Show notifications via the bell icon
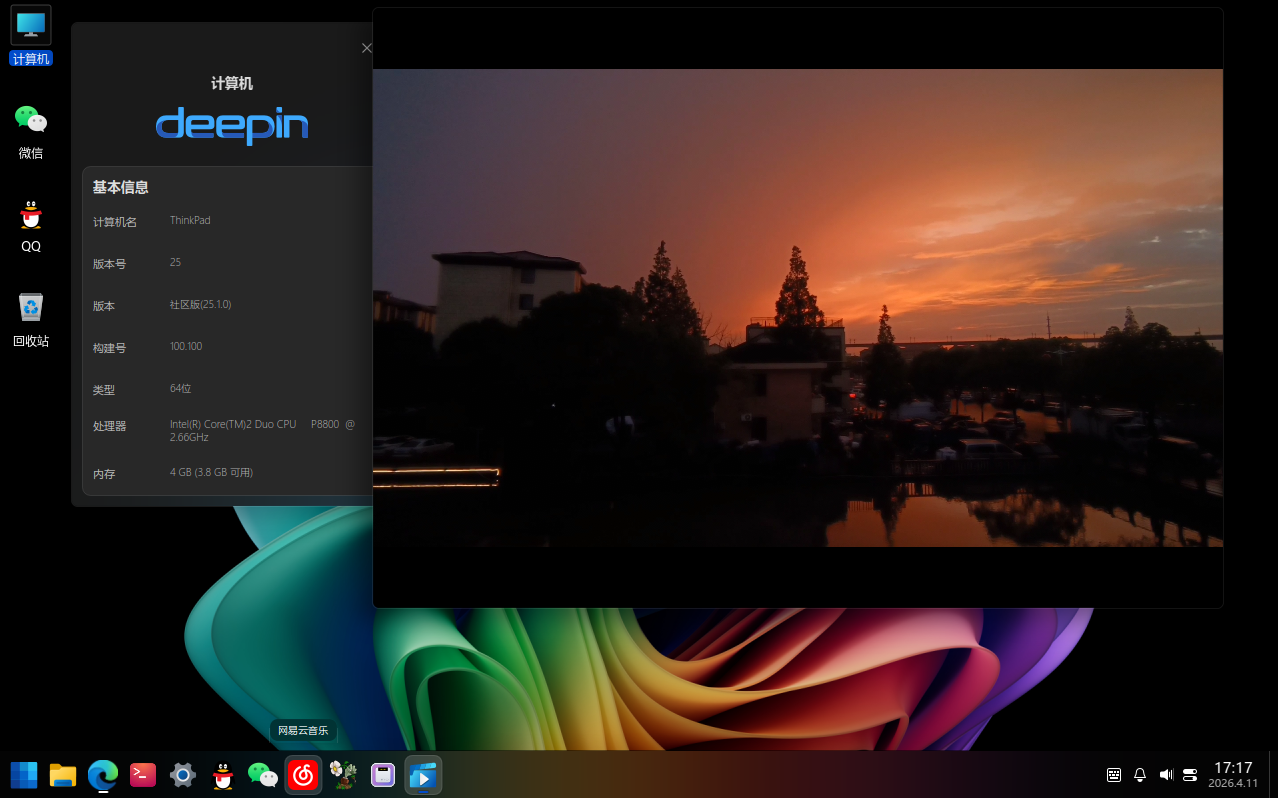Screen dimensions: 1278x798 point(1140,775)
